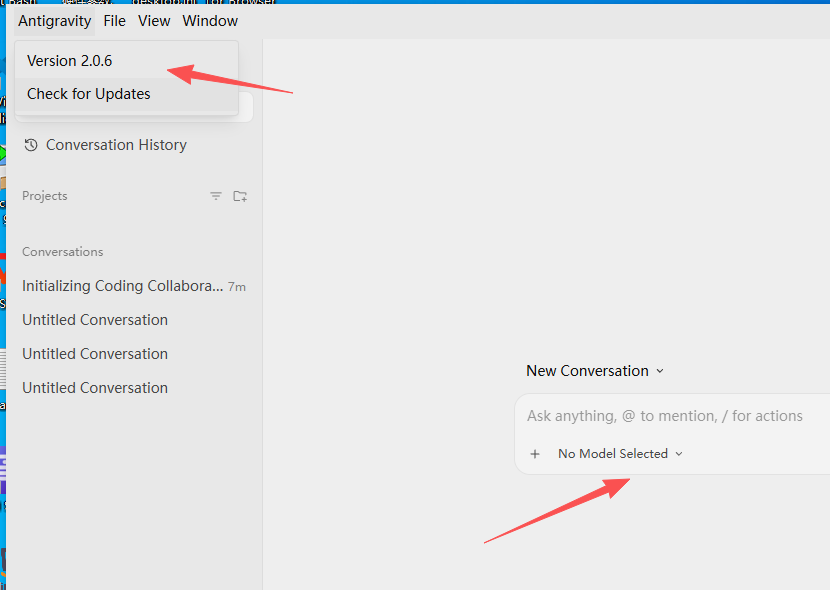This screenshot has height=590, width=830.
Task: Expand the New Conversation dropdown
Action: point(595,371)
